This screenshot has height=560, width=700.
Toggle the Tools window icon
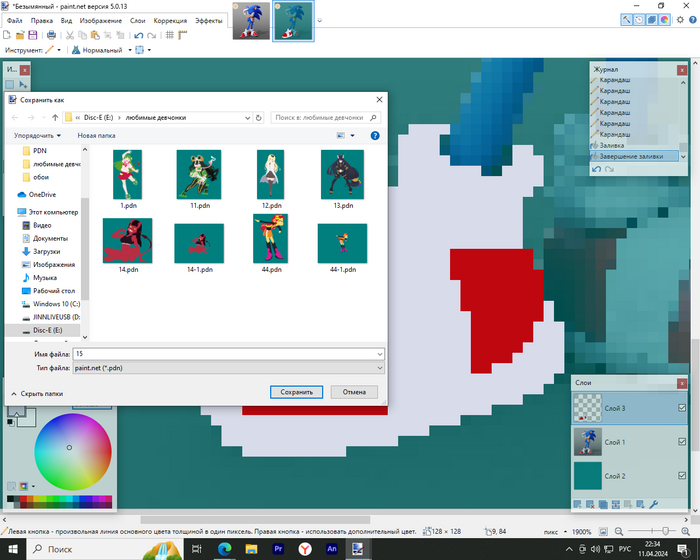[627, 19]
